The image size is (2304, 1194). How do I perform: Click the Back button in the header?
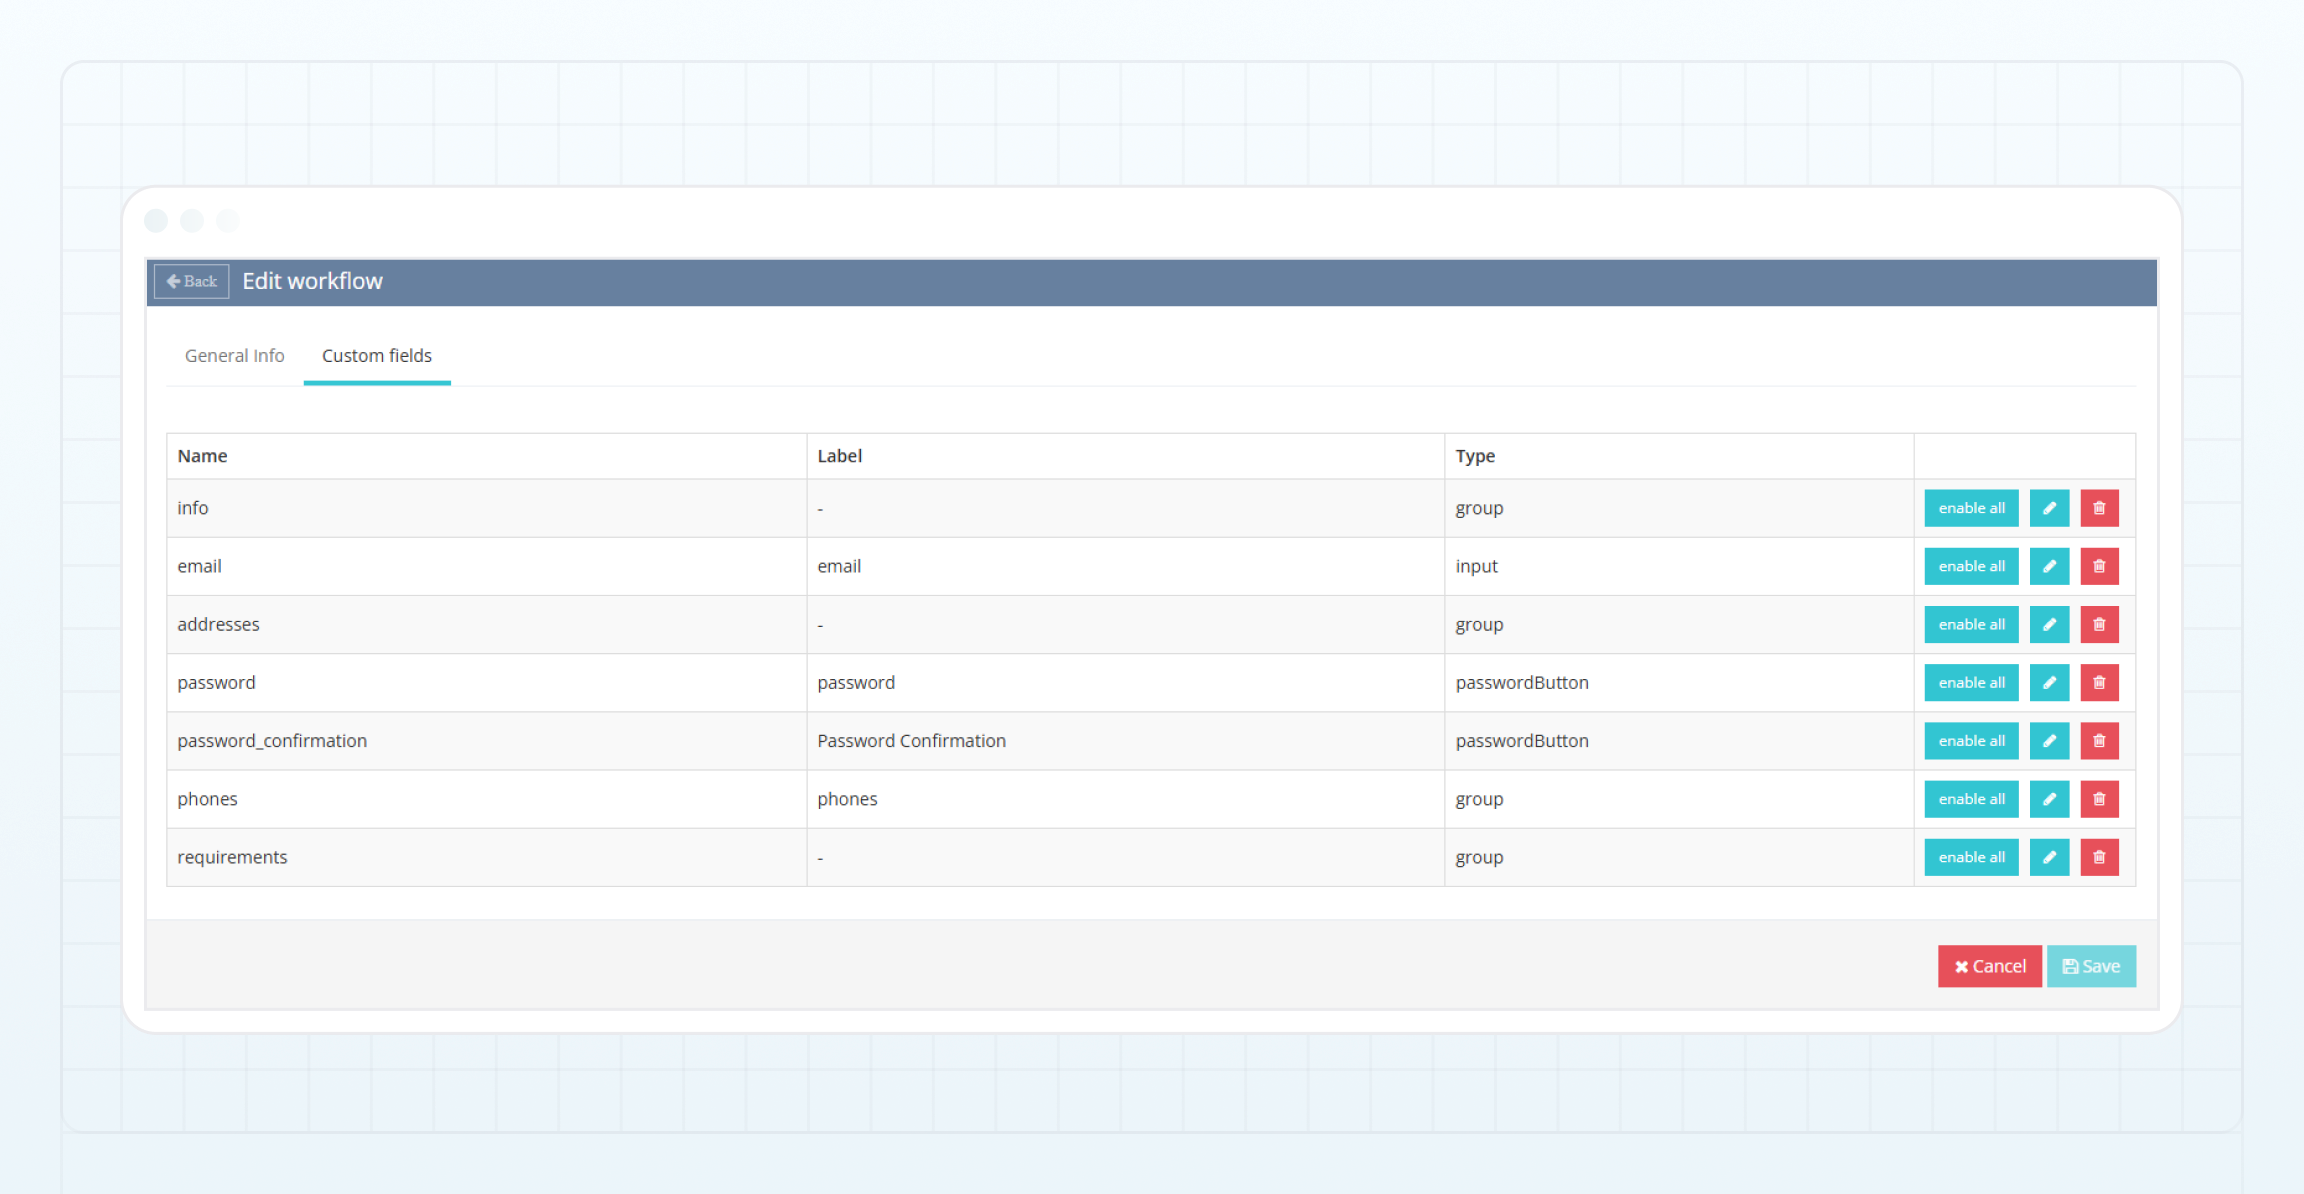[x=191, y=281]
